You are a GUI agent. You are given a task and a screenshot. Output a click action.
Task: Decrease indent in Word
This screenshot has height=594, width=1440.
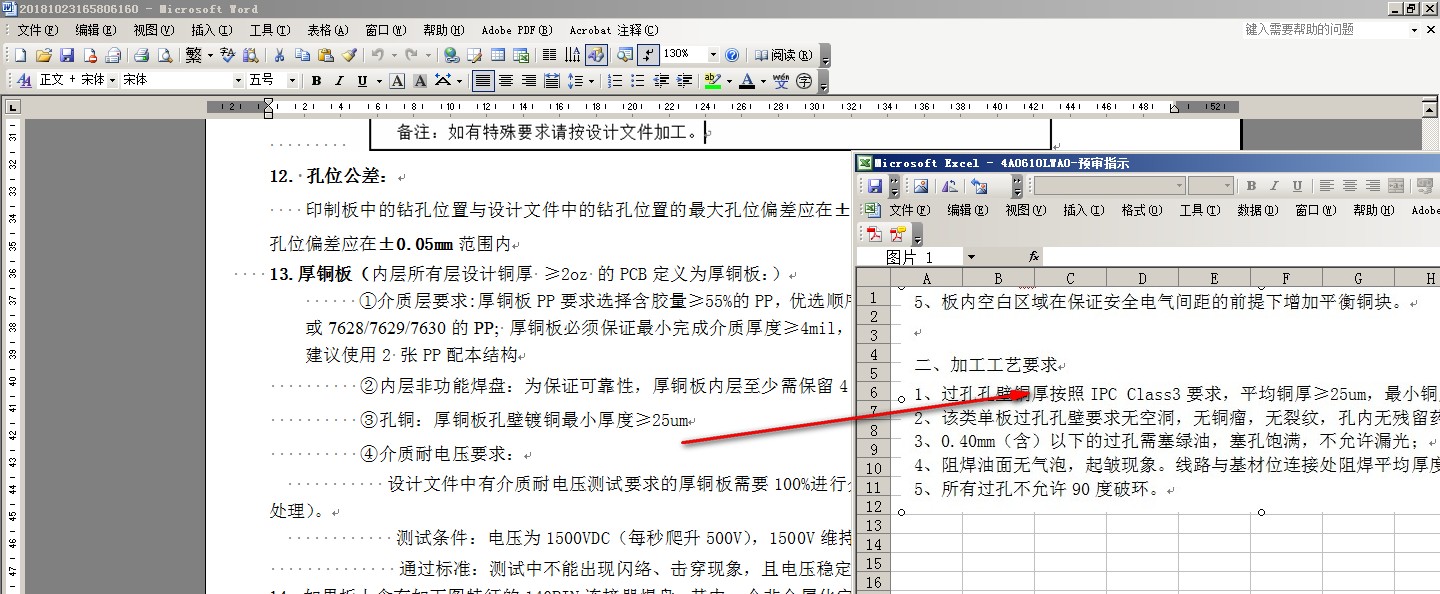(661, 80)
